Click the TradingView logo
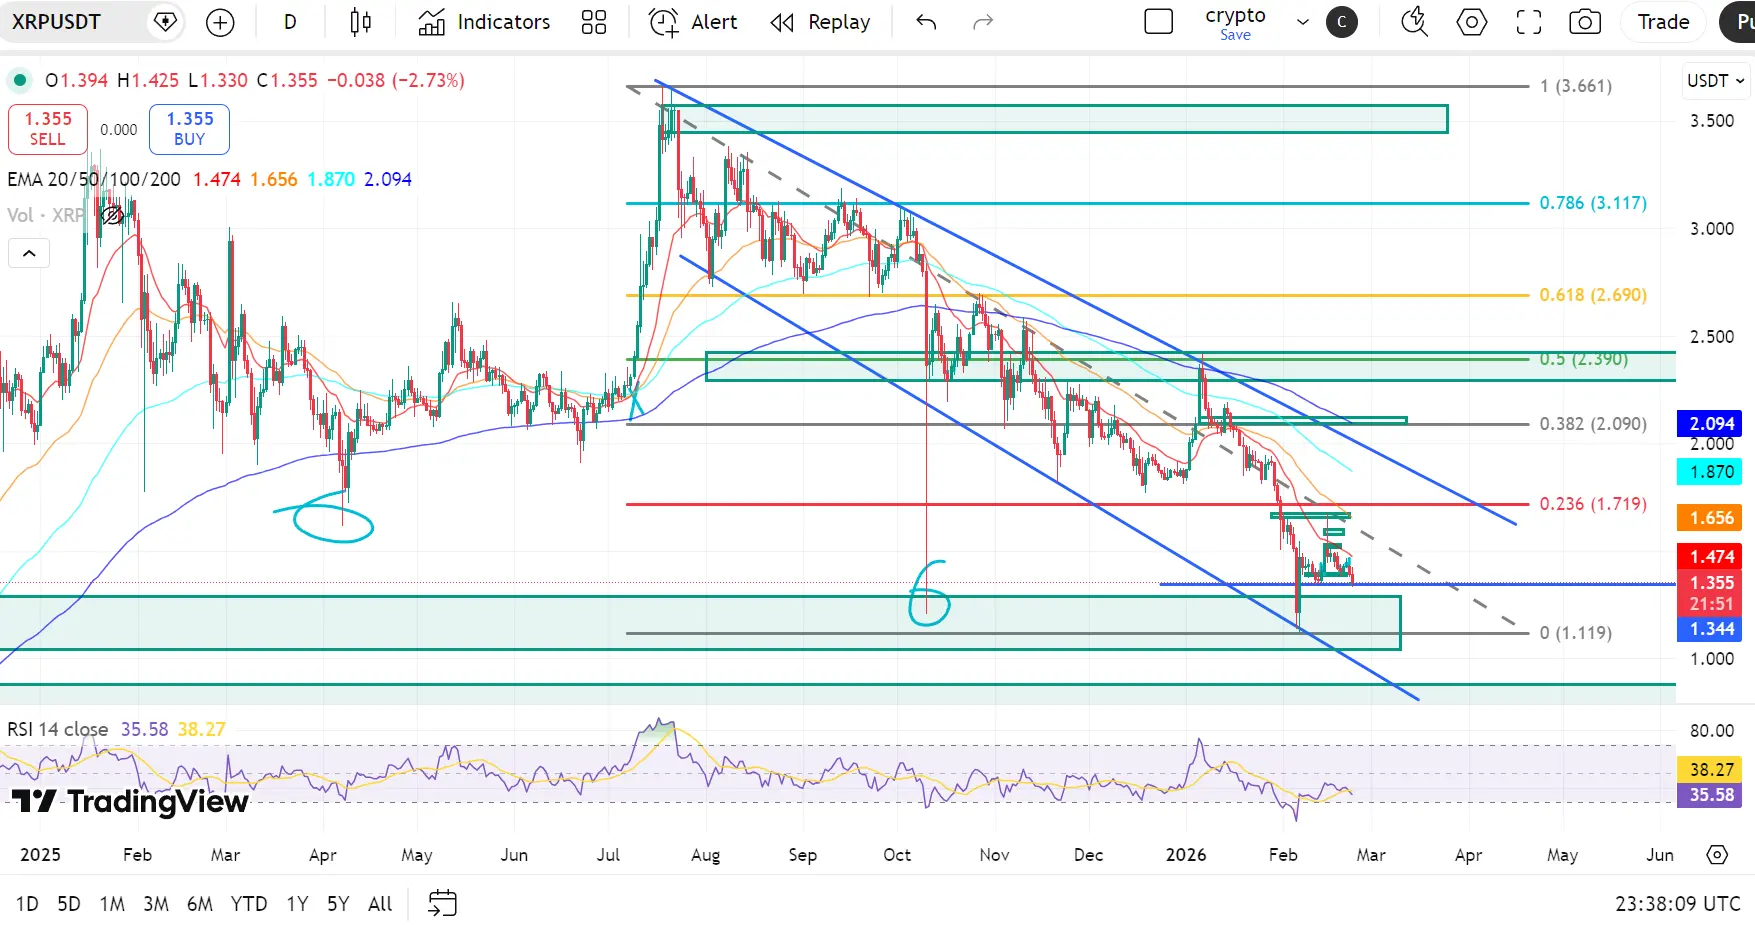Image resolution: width=1755 pixels, height=926 pixels. tap(130, 801)
